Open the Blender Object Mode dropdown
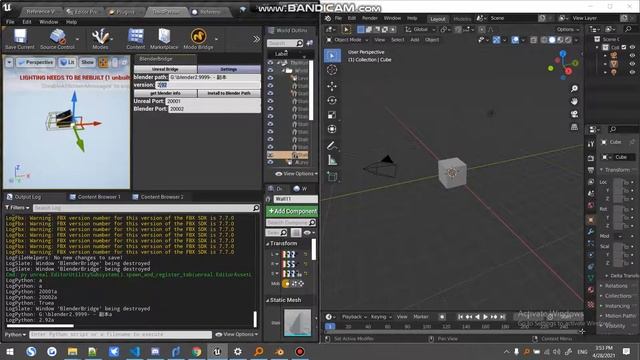Screen dimensions: 640x360 pyautogui.click(x=347, y=40)
